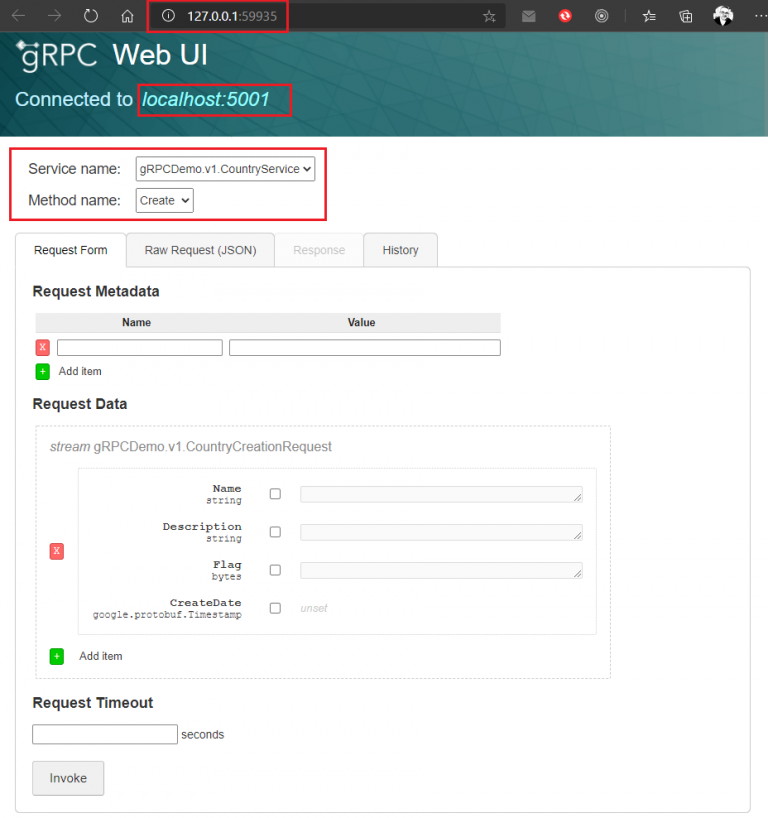Tick the Flag bytes checkbox

(x=275, y=570)
